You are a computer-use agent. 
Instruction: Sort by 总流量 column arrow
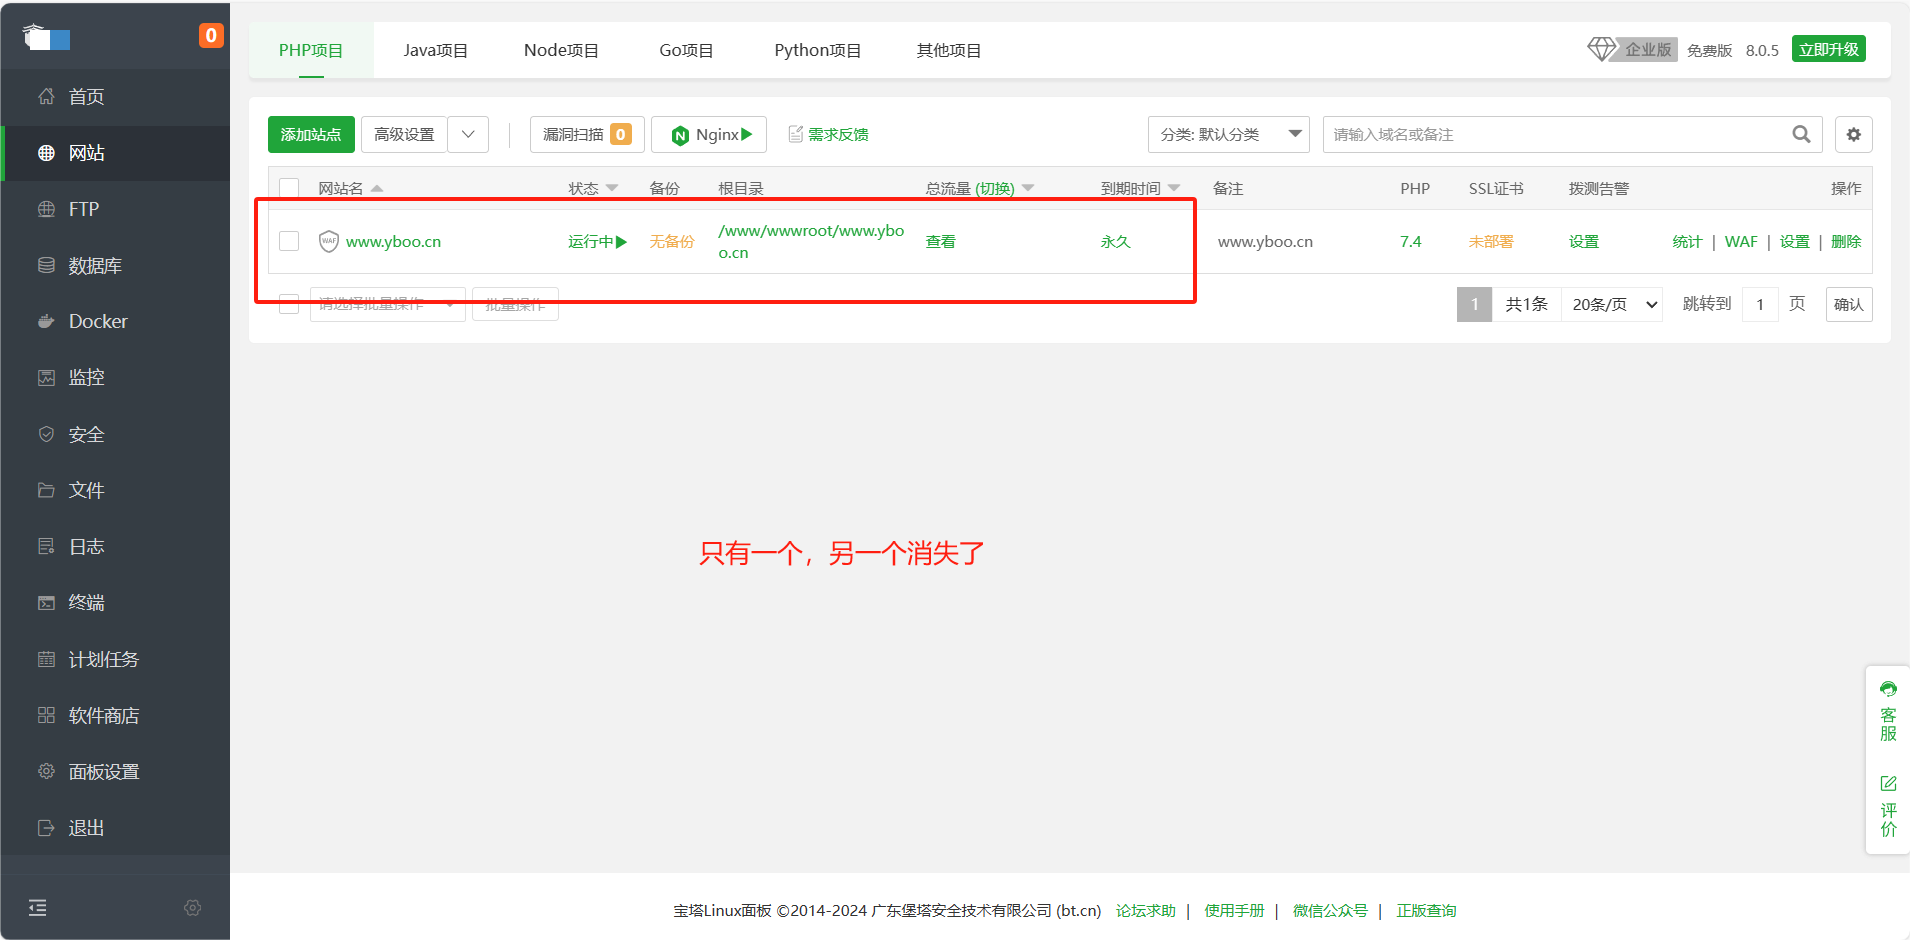[x=1028, y=188]
